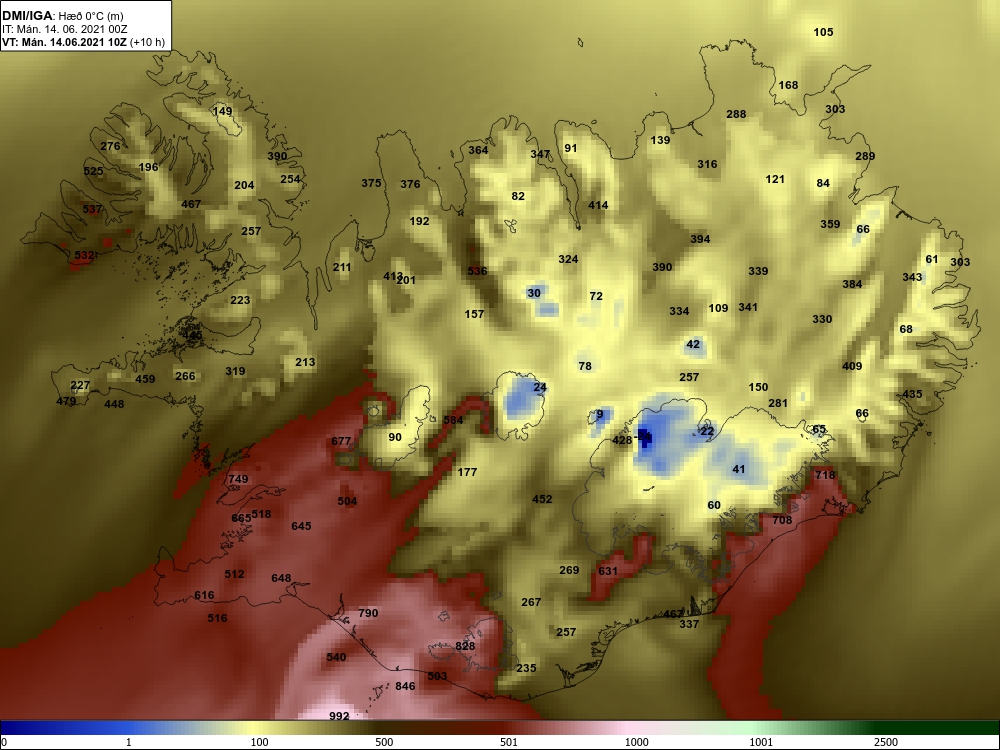The image size is (1000, 750).
Task: Click the 149 value label
Action: coord(222,112)
